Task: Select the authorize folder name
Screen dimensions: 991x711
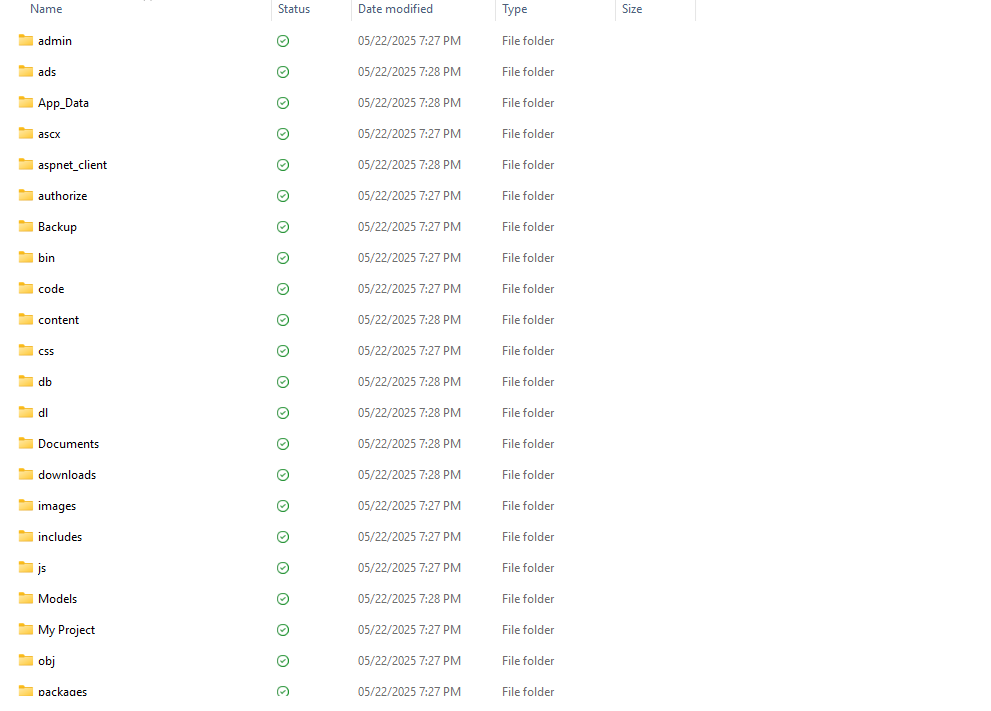Action: pos(62,196)
